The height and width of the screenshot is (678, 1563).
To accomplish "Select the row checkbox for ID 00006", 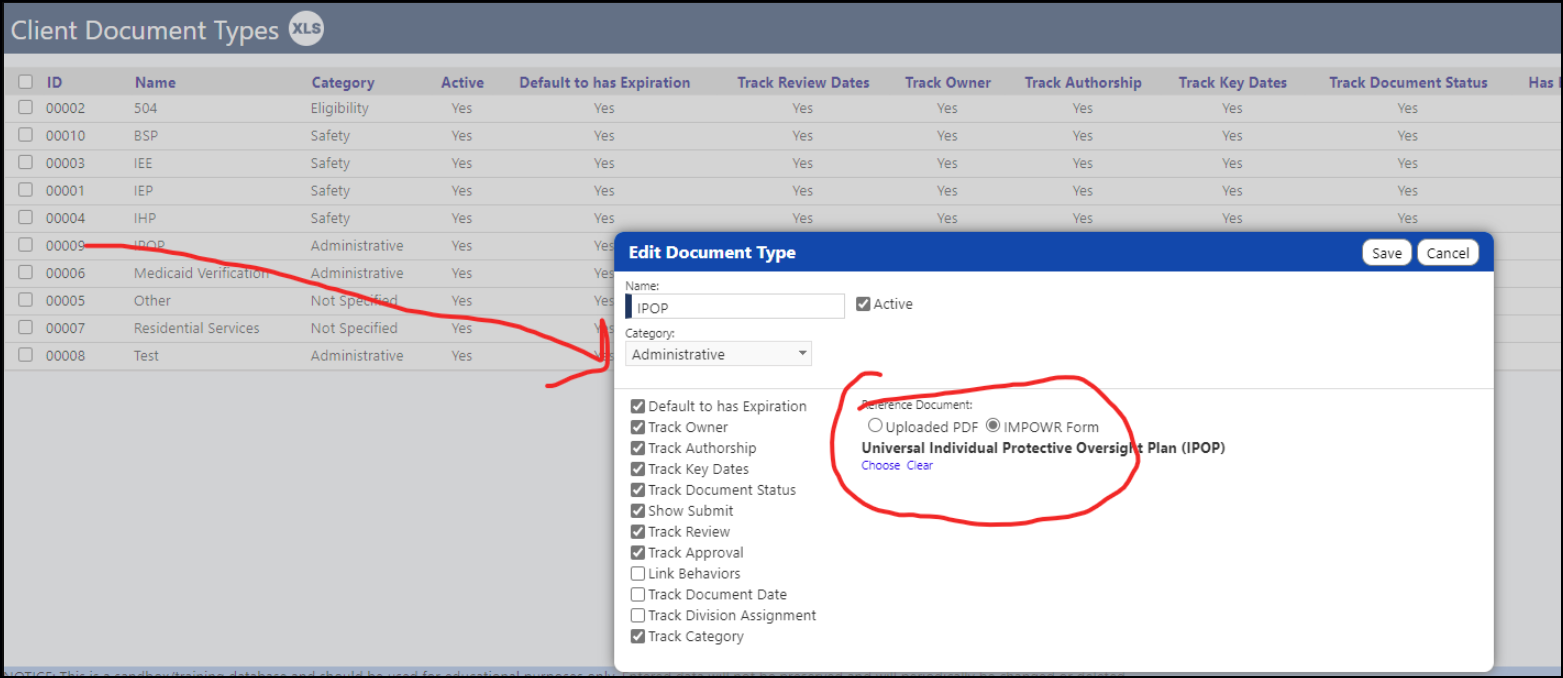I will click(x=25, y=272).
